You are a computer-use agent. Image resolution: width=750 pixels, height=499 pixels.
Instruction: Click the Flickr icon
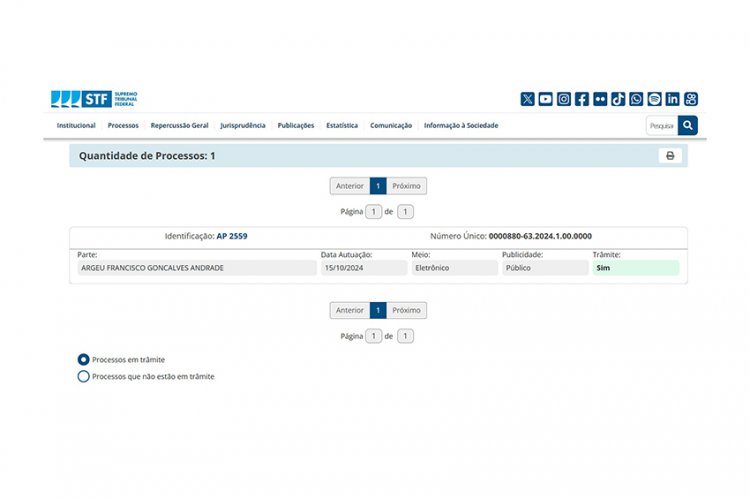pyautogui.click(x=600, y=99)
